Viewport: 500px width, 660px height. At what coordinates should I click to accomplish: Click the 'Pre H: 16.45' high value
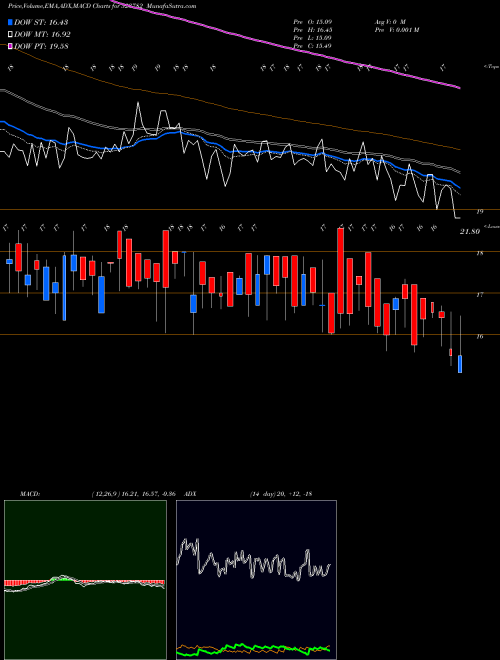313,30
